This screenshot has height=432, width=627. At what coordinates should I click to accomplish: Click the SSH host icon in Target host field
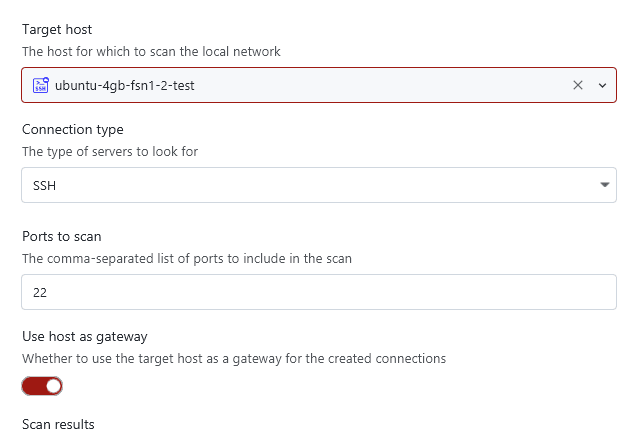pos(41,85)
